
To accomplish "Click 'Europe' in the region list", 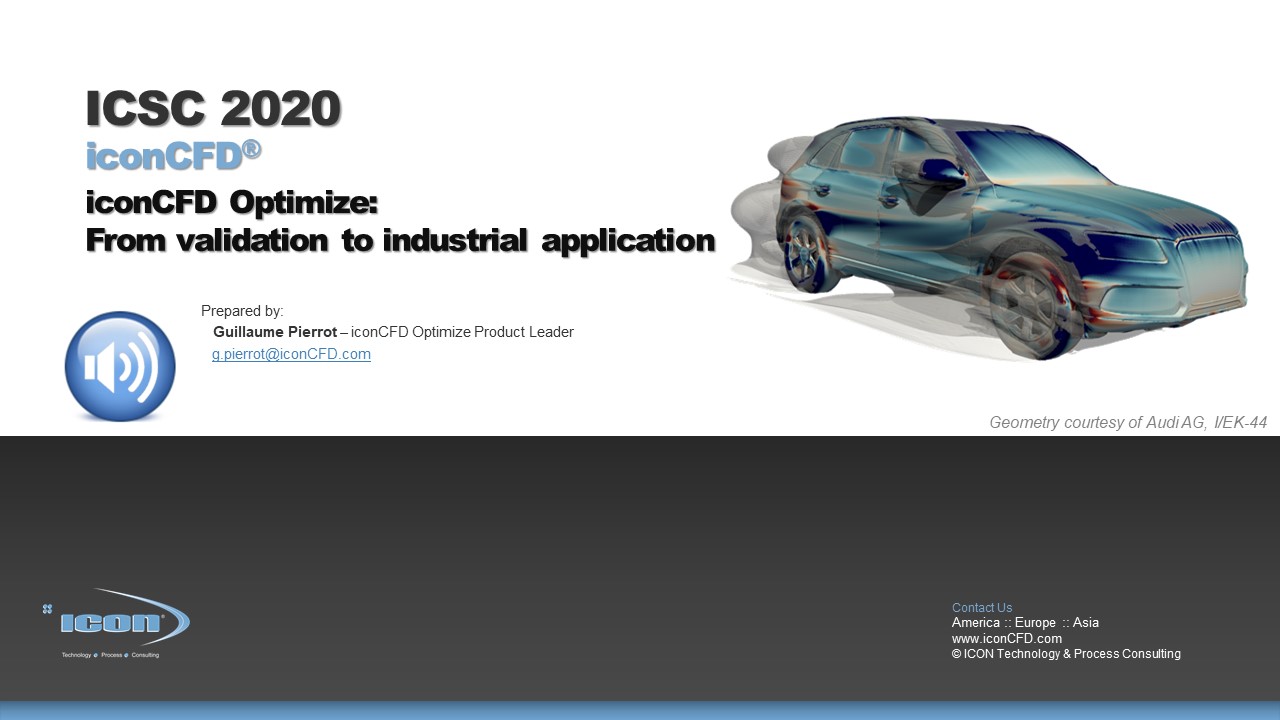I will [1035, 623].
